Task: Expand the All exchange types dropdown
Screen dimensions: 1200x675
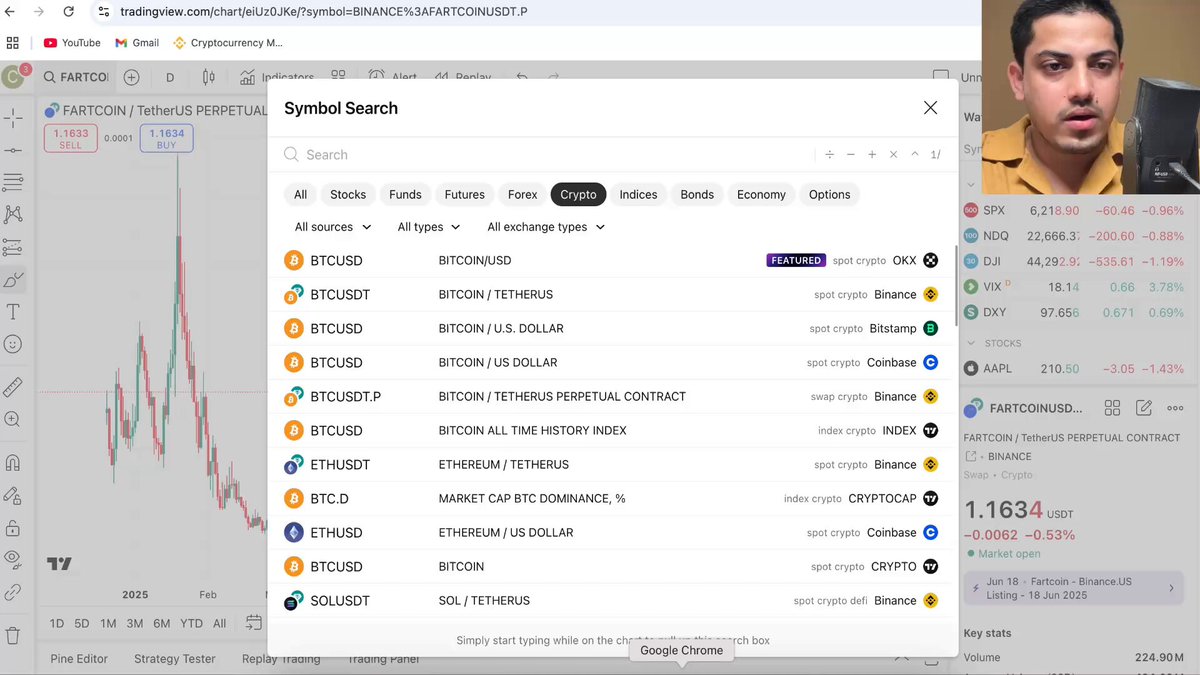Action: (546, 227)
